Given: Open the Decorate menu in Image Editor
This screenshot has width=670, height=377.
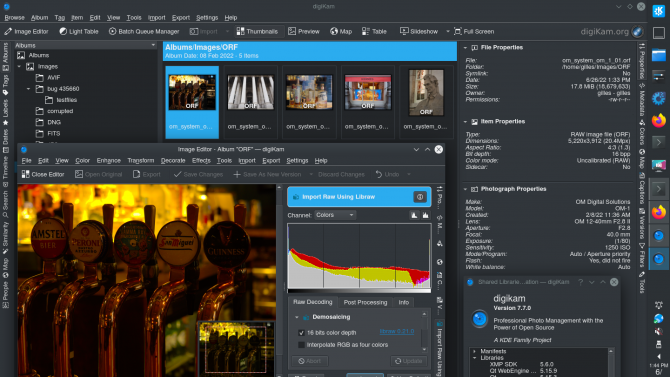Looking at the screenshot, I should click(x=173, y=161).
